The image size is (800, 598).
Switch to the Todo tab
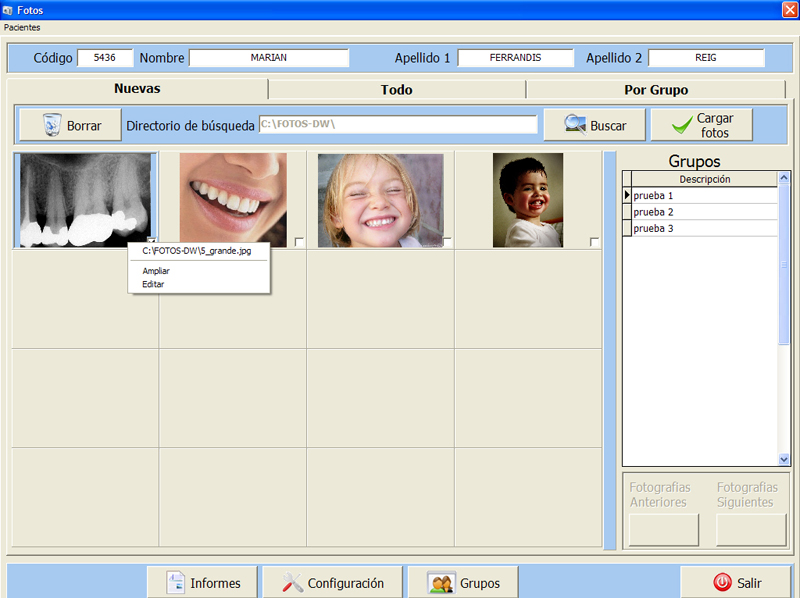[x=396, y=90]
